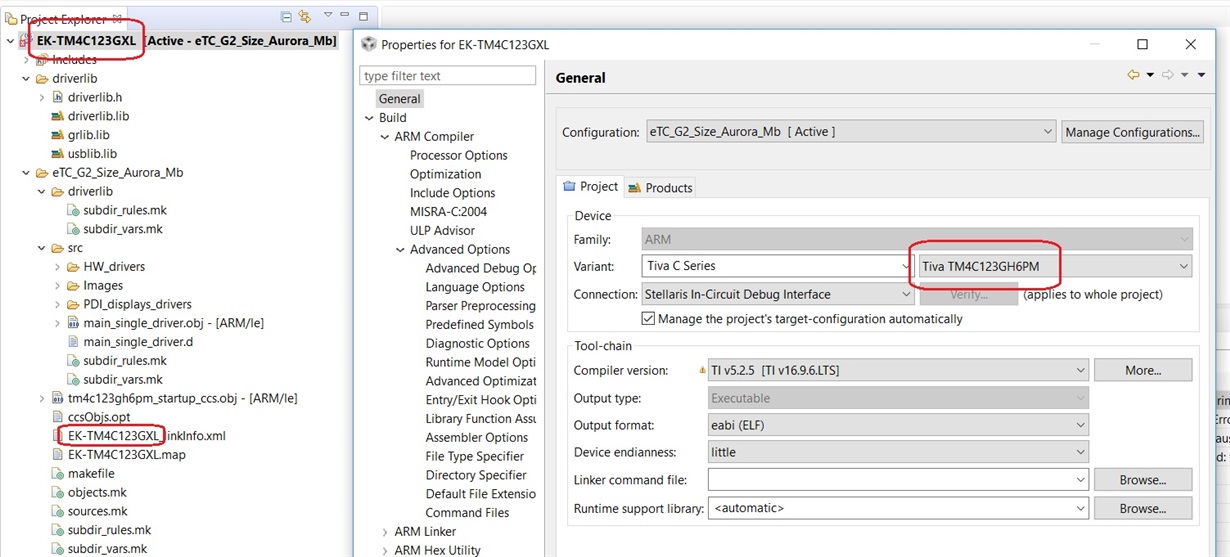Click the EK-TM4C123GXL project icon
The width and height of the screenshot is (1230, 557).
click(x=26, y=41)
